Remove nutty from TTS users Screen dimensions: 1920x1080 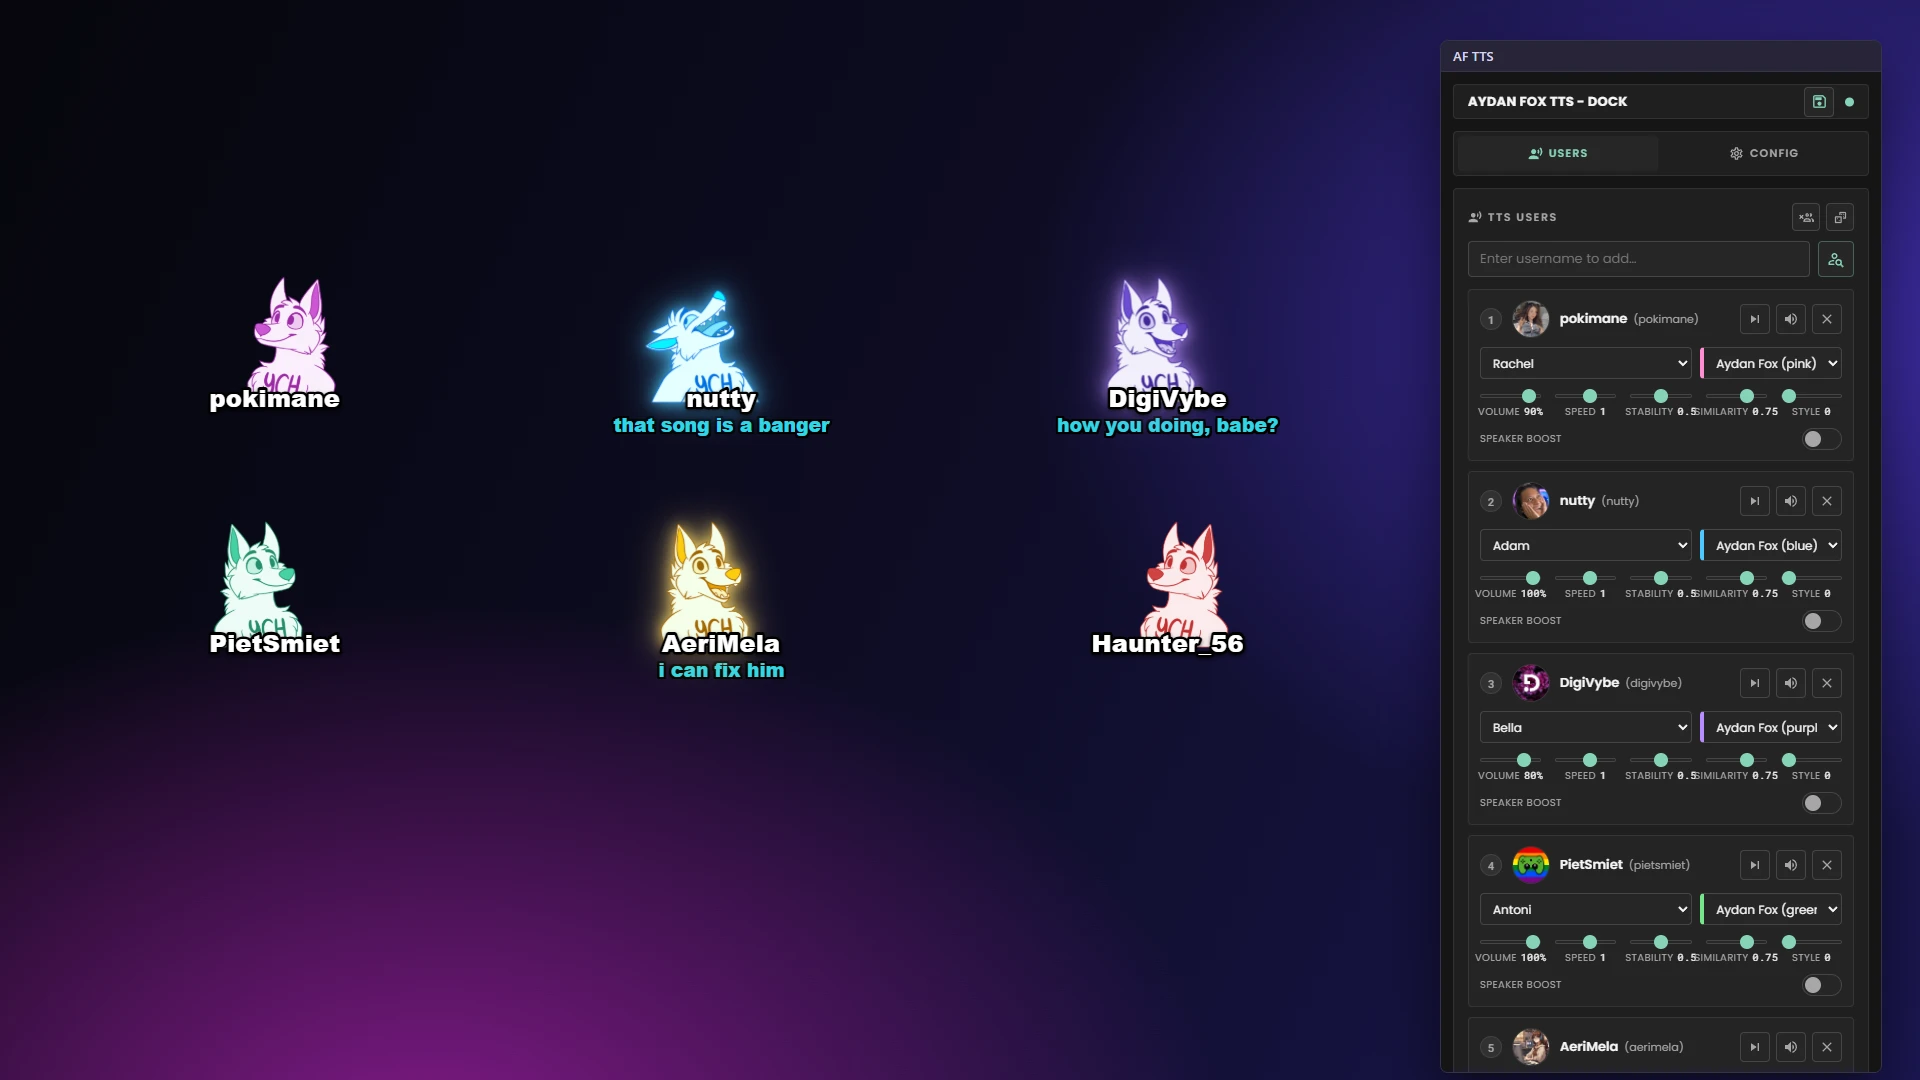[x=1827, y=501]
